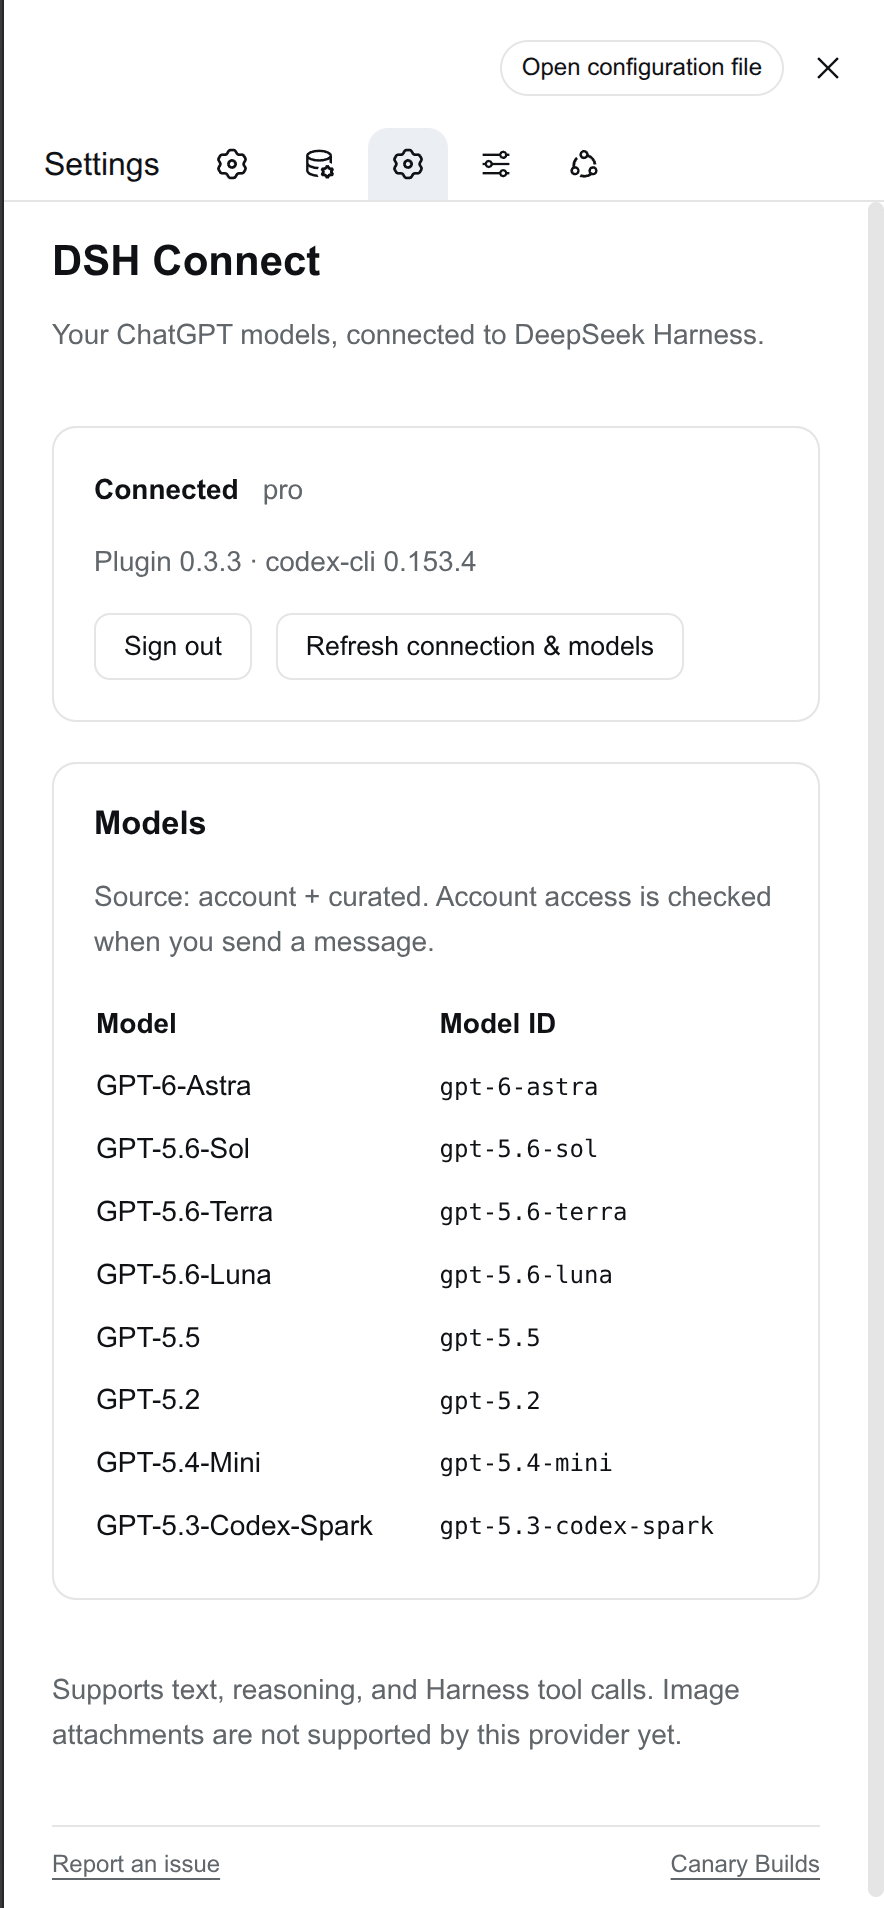Open the database settings tab icon
Image resolution: width=884 pixels, height=1908 pixels.
point(320,164)
